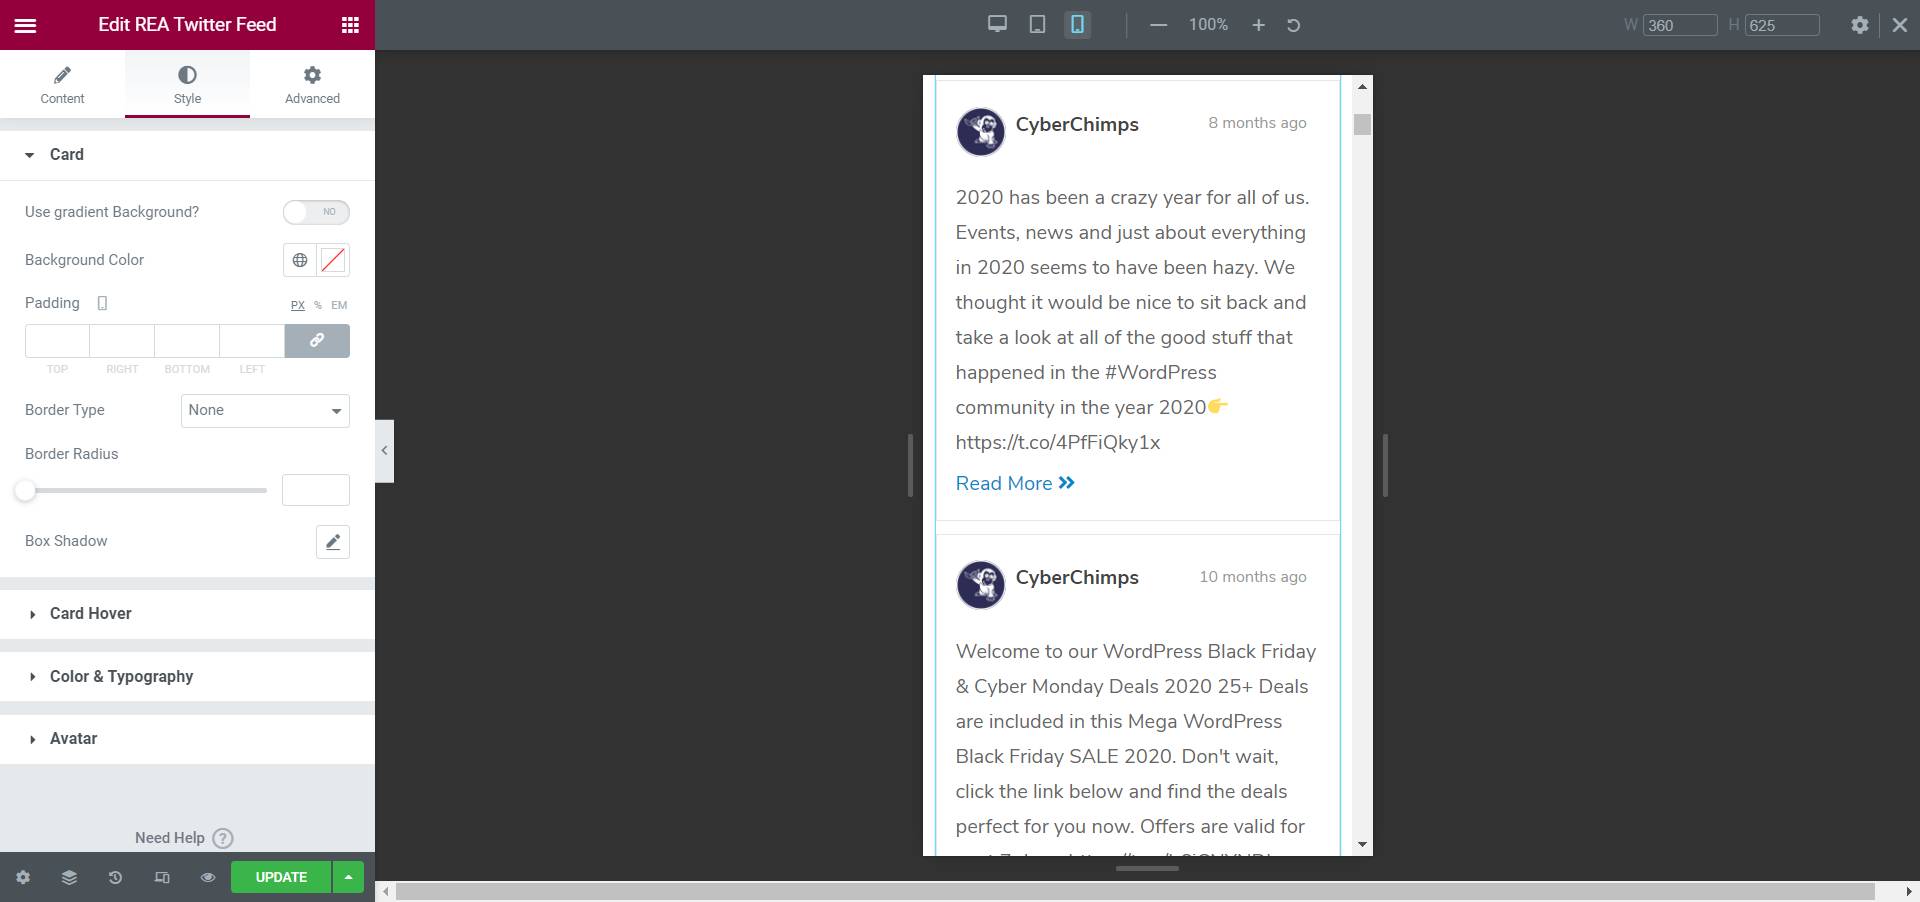Click the CyberChimps name on the first tweet
The image size is (1920, 902).
pos(1077,124)
